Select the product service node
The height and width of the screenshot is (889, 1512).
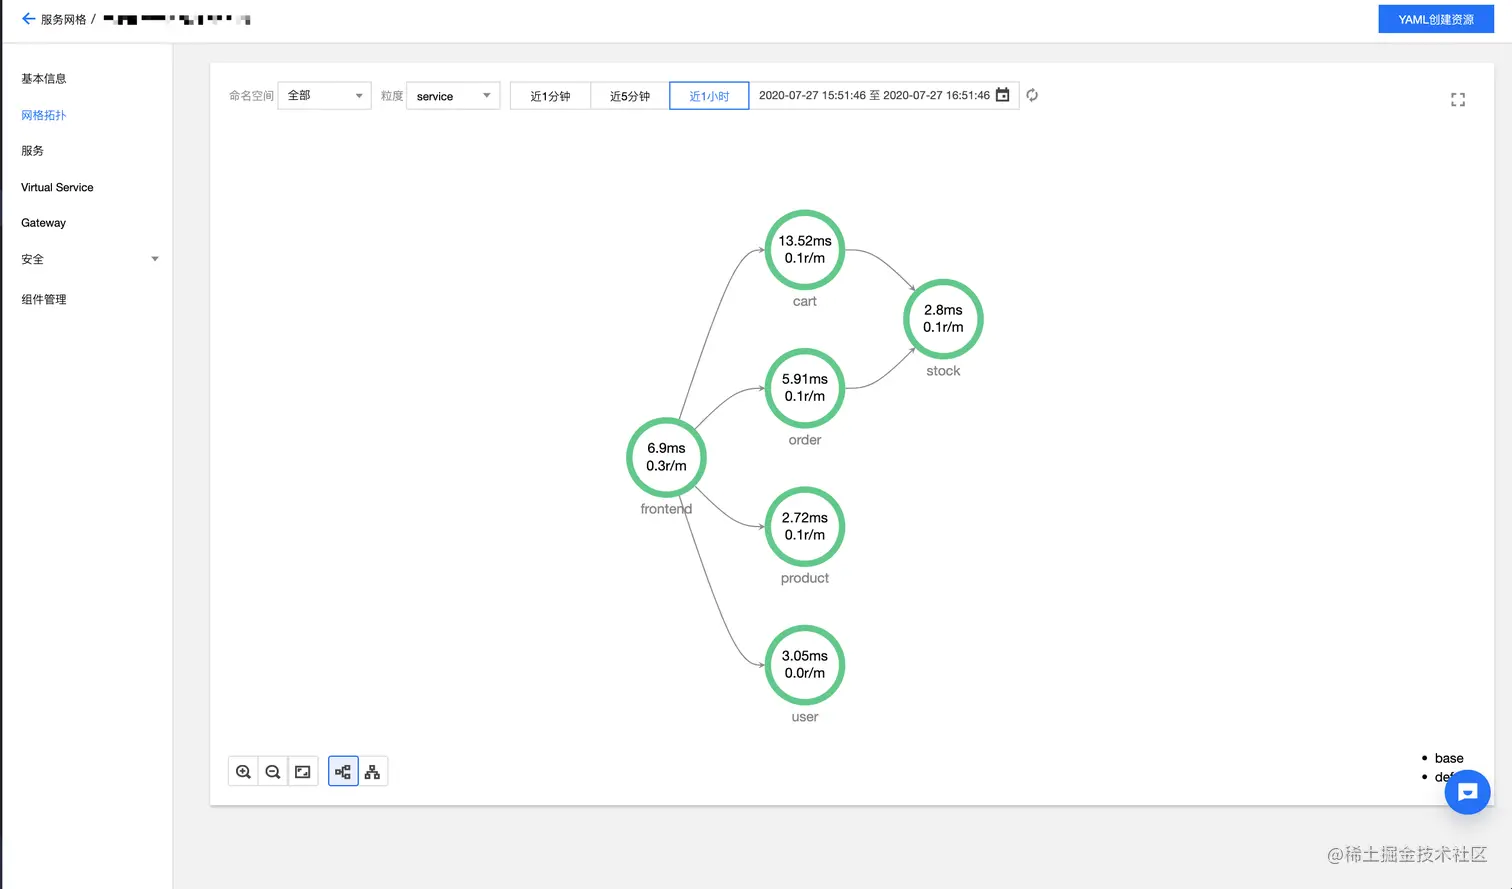point(805,526)
